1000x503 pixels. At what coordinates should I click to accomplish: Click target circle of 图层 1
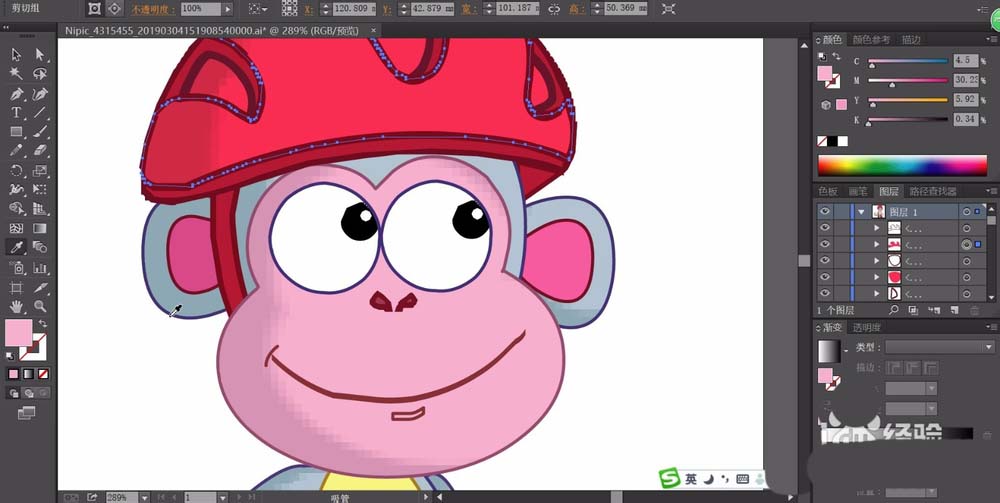967,212
